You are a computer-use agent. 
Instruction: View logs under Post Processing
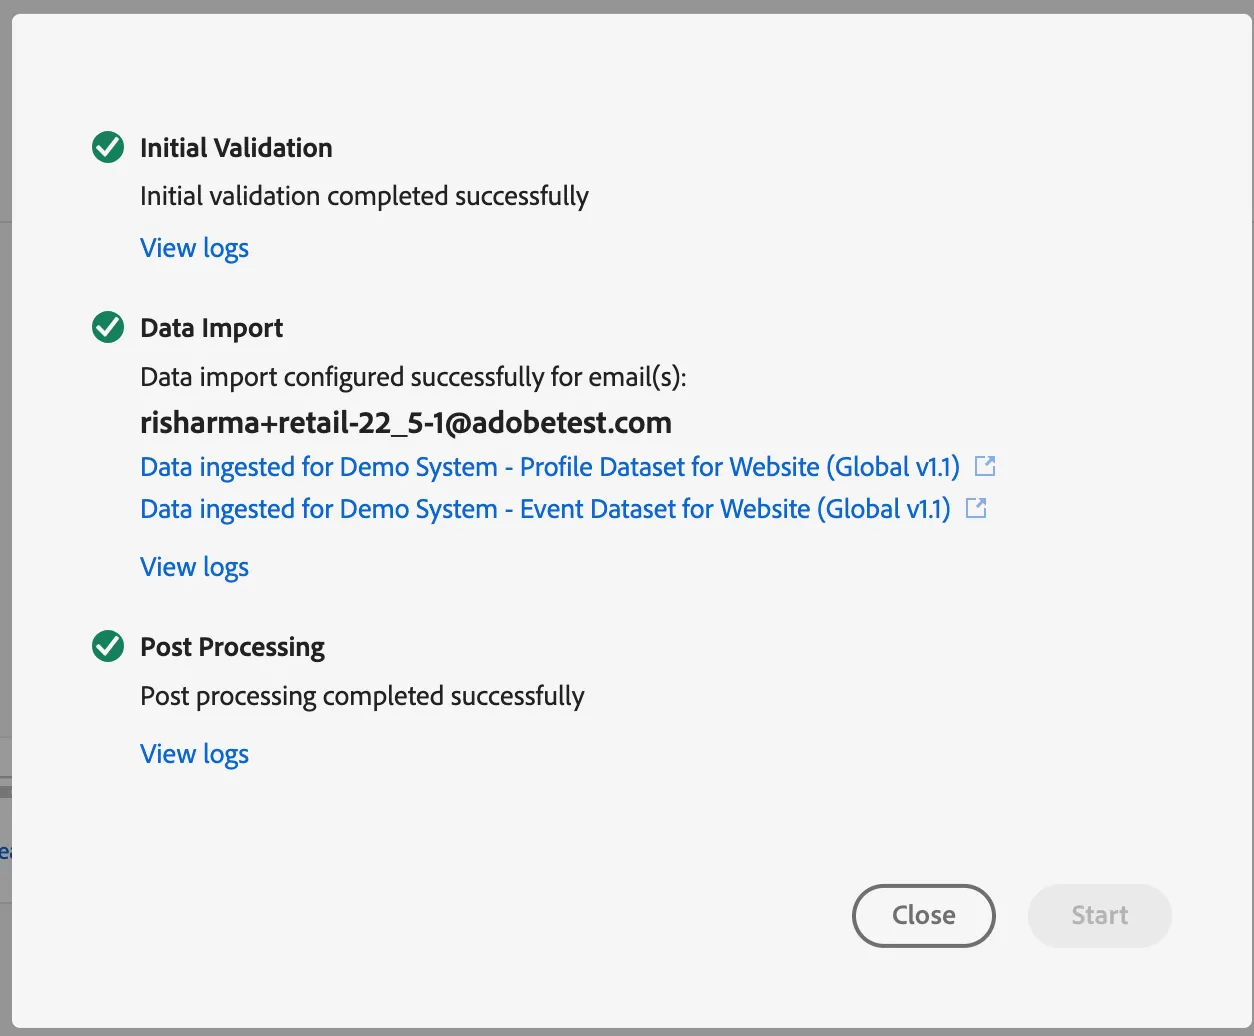pyautogui.click(x=195, y=754)
